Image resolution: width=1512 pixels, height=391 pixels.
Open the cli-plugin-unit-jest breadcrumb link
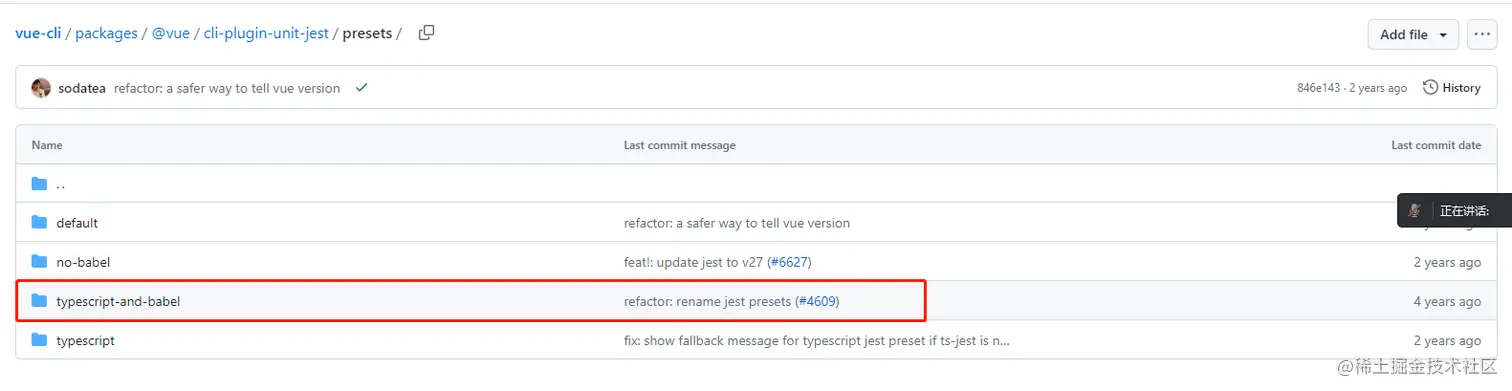[x=266, y=33]
